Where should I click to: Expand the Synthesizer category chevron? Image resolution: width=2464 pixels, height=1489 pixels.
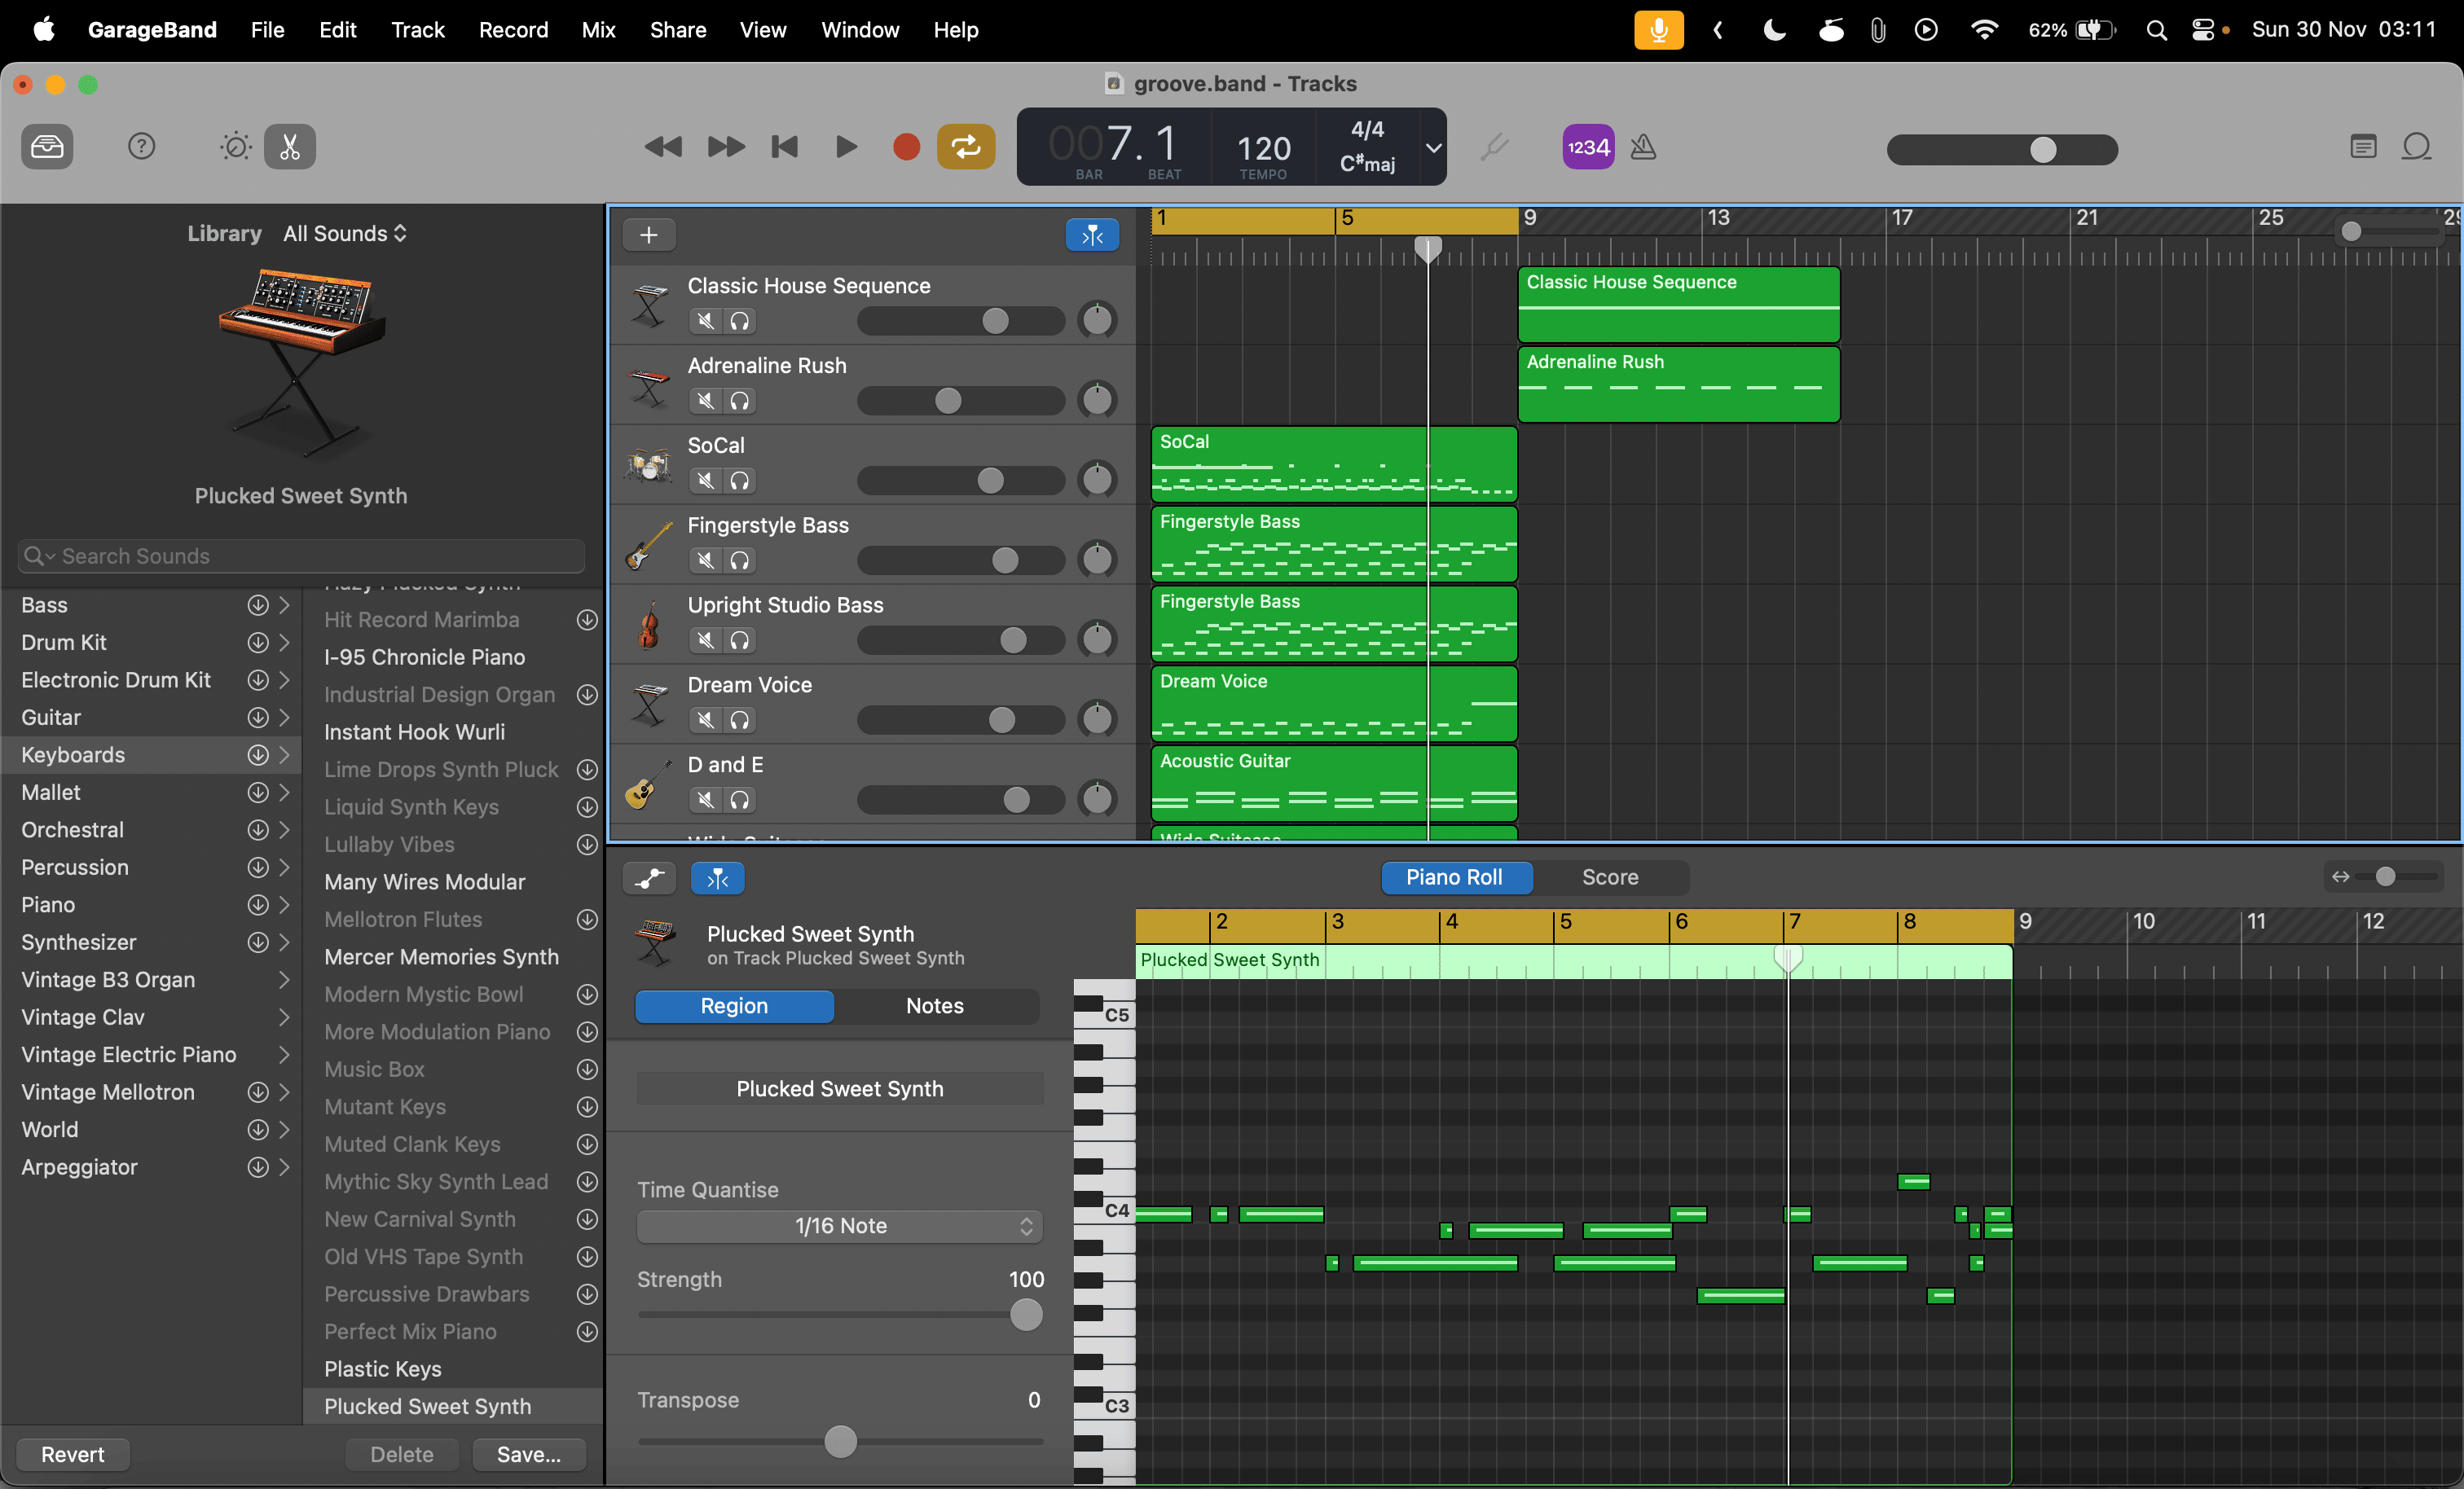pyautogui.click(x=285, y=943)
